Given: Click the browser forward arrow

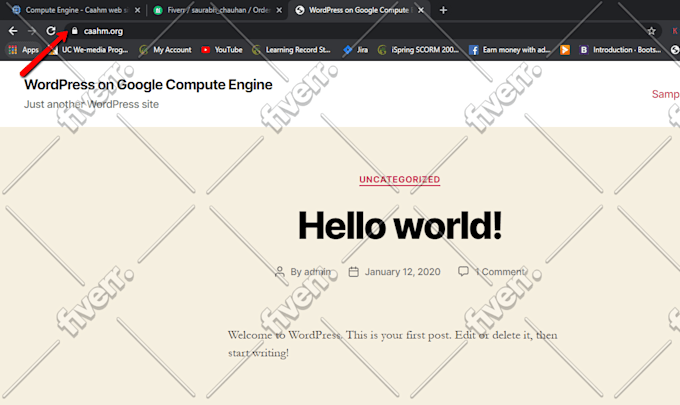Looking at the screenshot, I should (32, 31).
